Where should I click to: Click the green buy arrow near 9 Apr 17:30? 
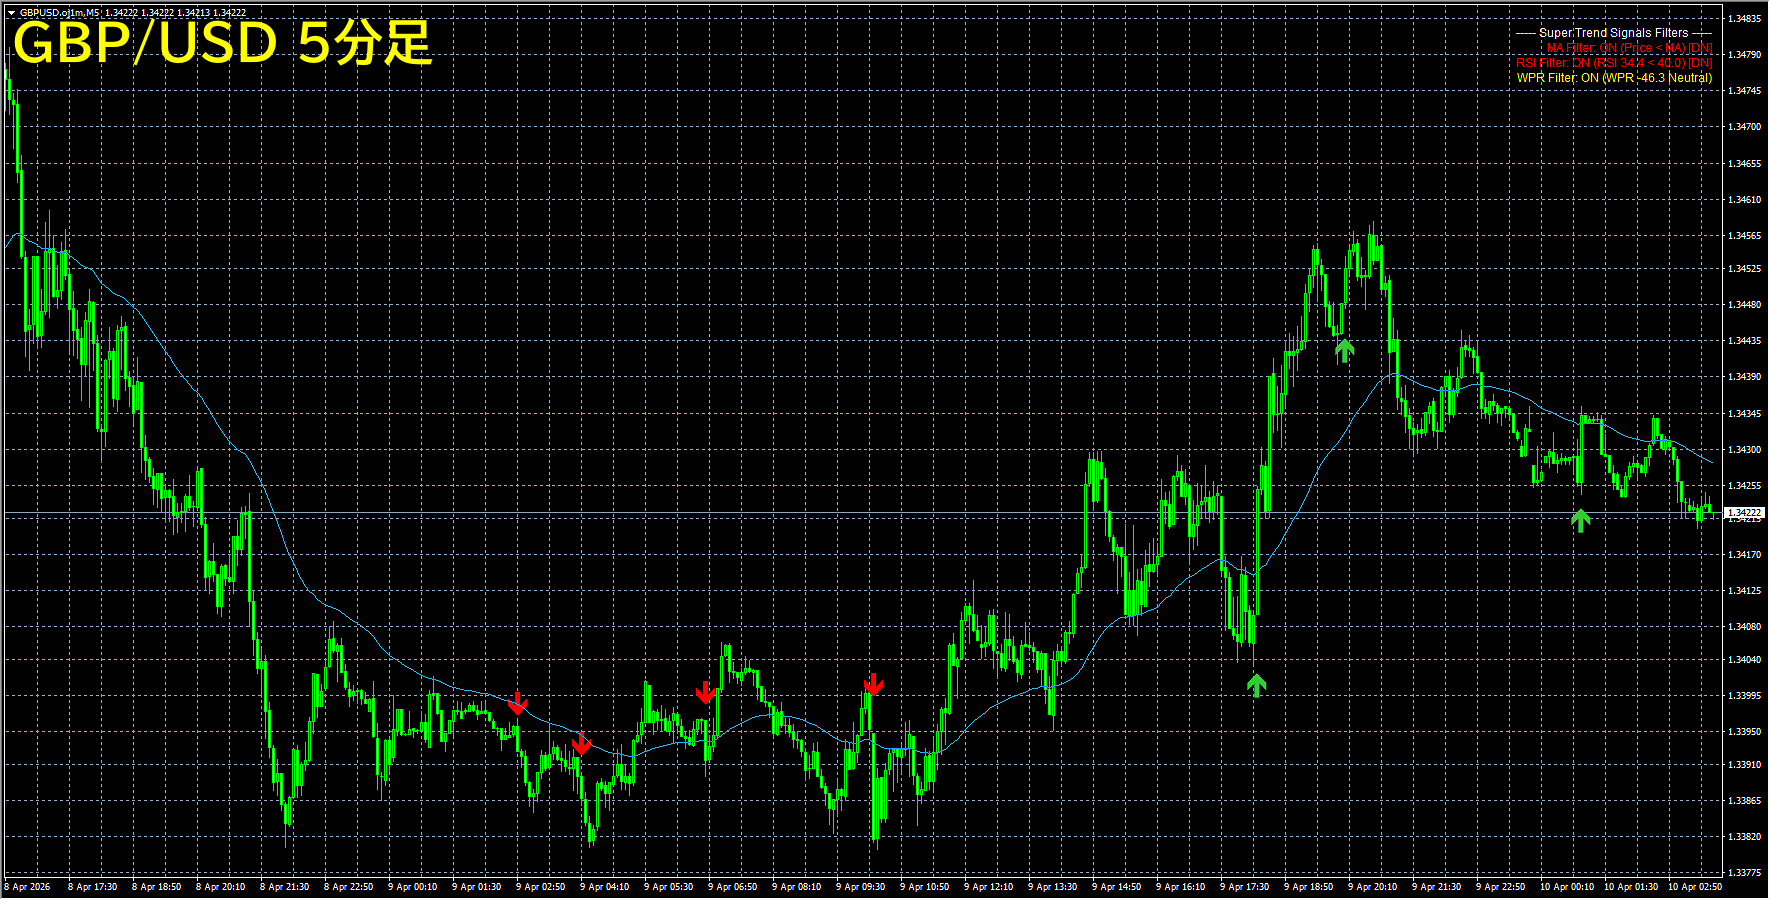click(x=1257, y=685)
